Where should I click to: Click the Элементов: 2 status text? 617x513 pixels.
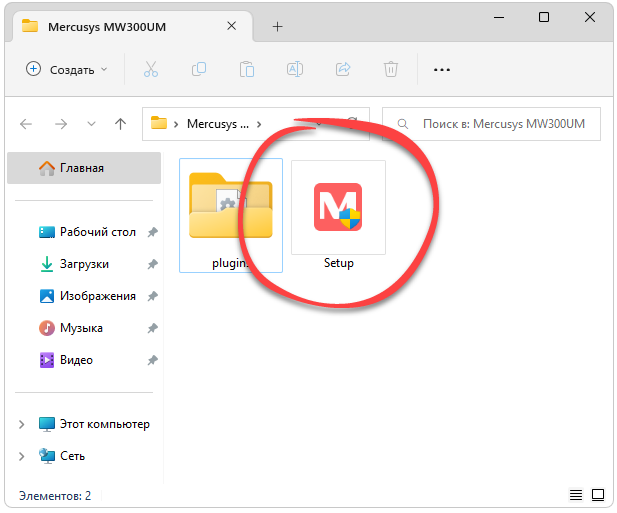[x=55, y=496]
